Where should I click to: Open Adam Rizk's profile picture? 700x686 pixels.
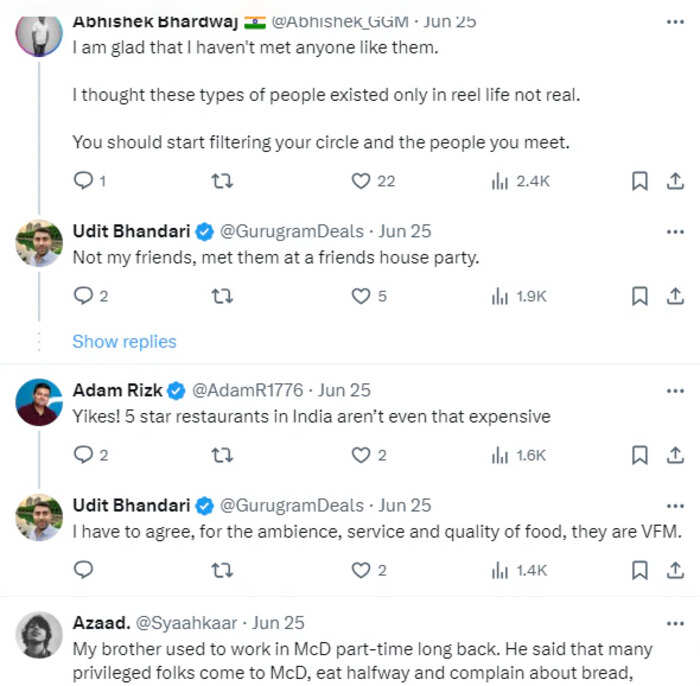pyautogui.click(x=39, y=402)
